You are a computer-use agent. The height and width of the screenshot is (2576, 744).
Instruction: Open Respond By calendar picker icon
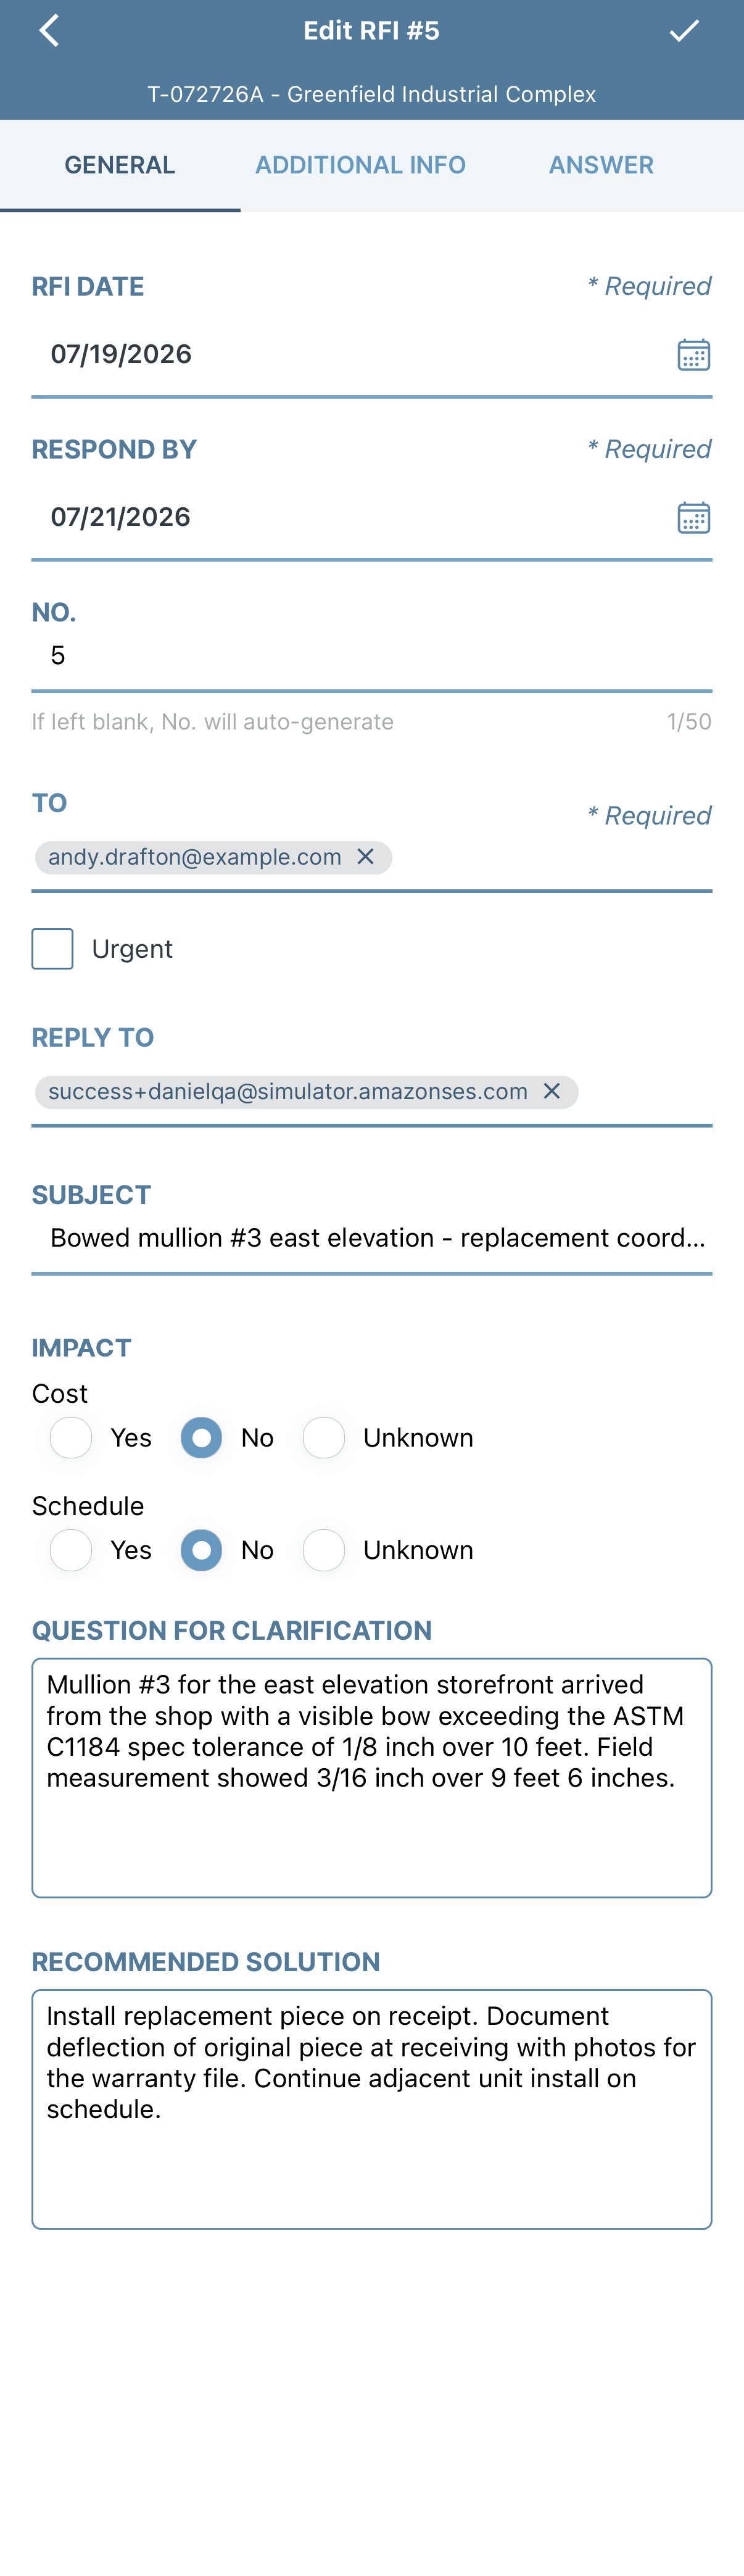coord(693,517)
